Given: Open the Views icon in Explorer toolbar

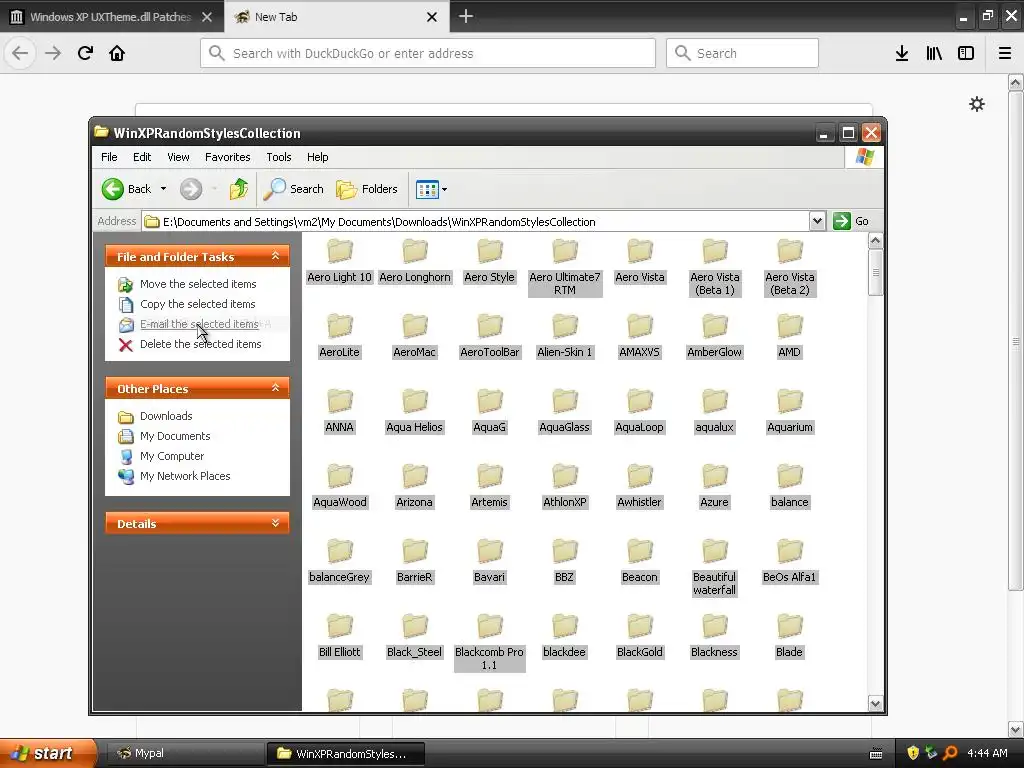Looking at the screenshot, I should tap(427, 189).
